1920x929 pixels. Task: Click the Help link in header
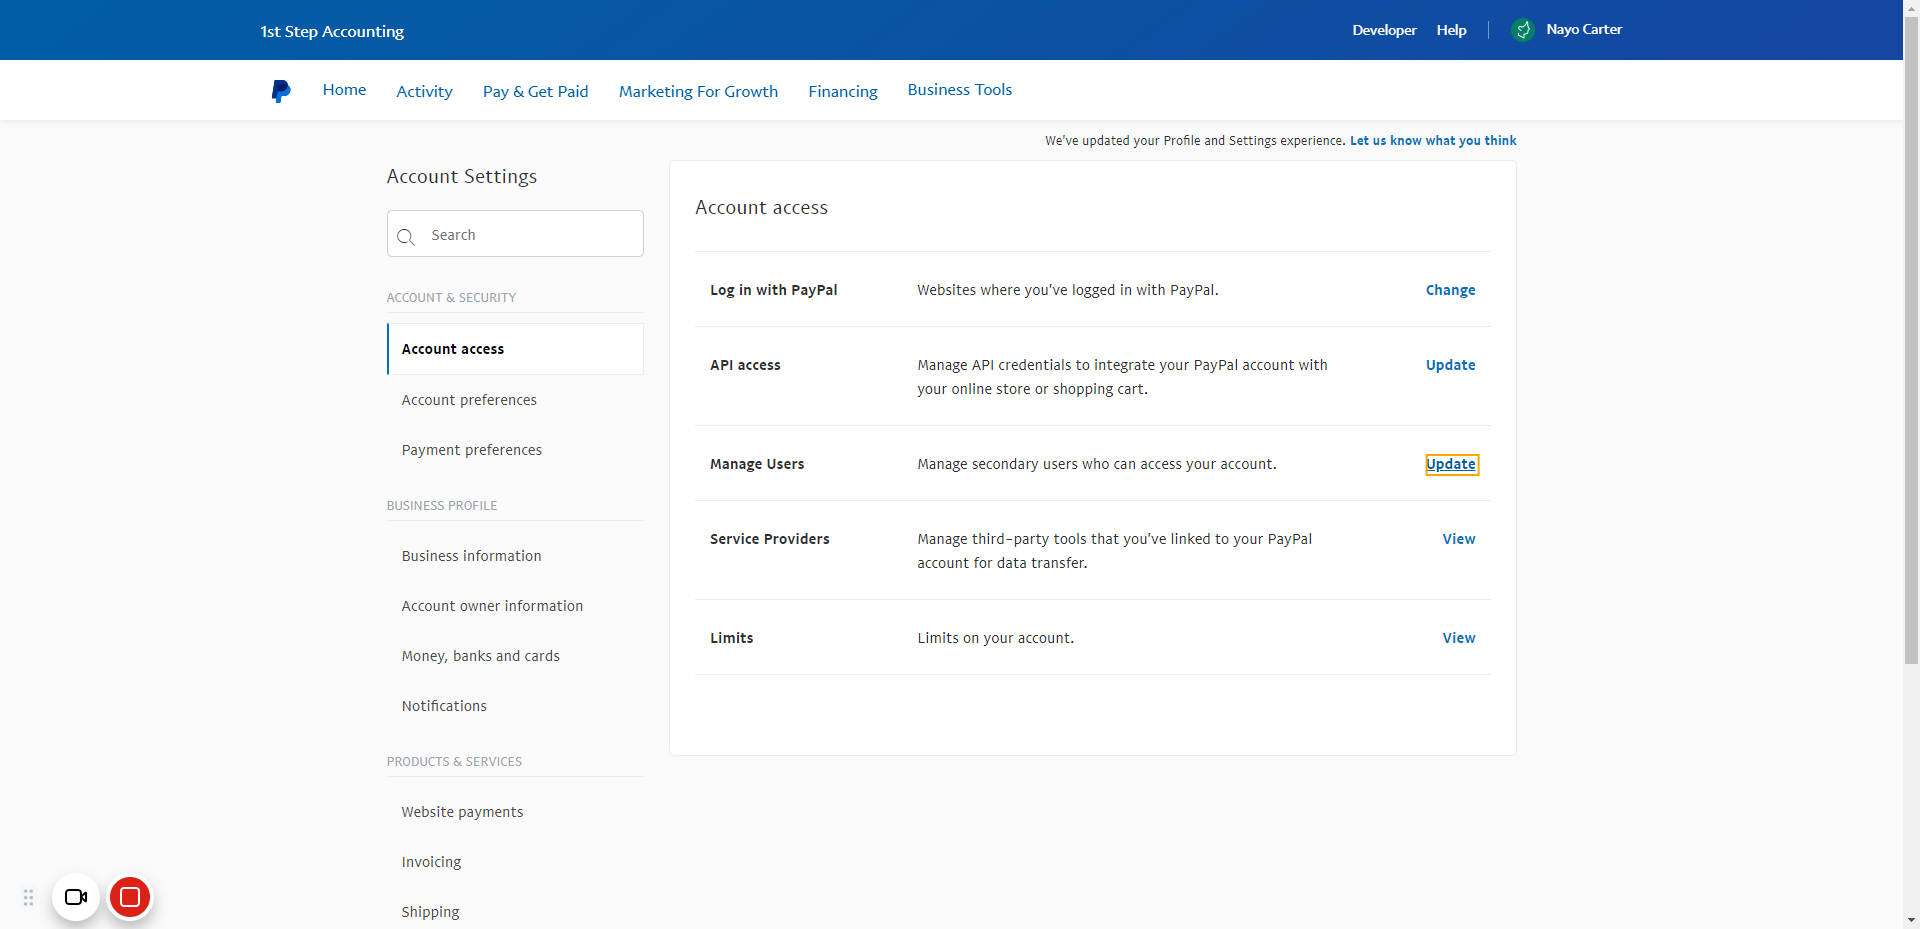pyautogui.click(x=1451, y=30)
